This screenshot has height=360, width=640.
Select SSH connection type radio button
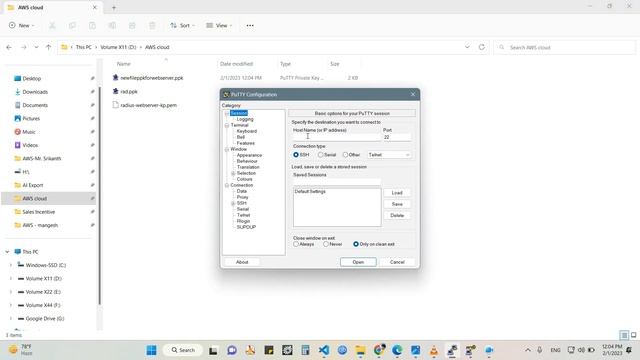[296, 155]
